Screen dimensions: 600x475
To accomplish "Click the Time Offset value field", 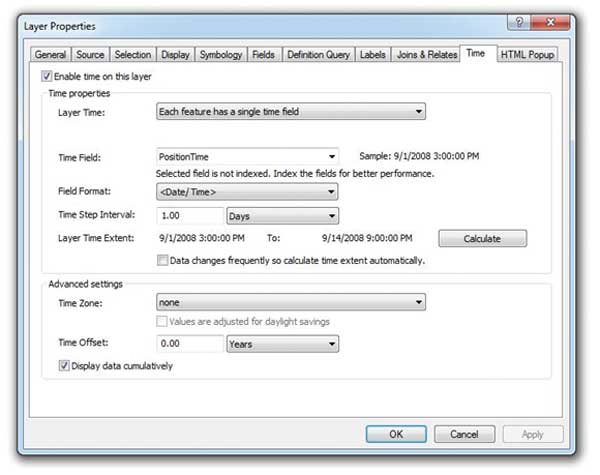I will point(190,344).
